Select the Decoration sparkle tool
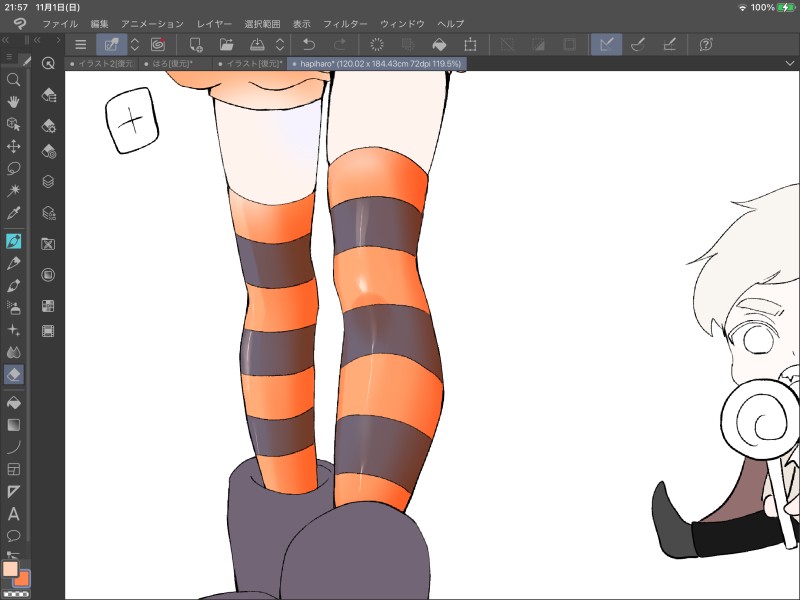Image resolution: width=800 pixels, height=600 pixels. coord(14,330)
